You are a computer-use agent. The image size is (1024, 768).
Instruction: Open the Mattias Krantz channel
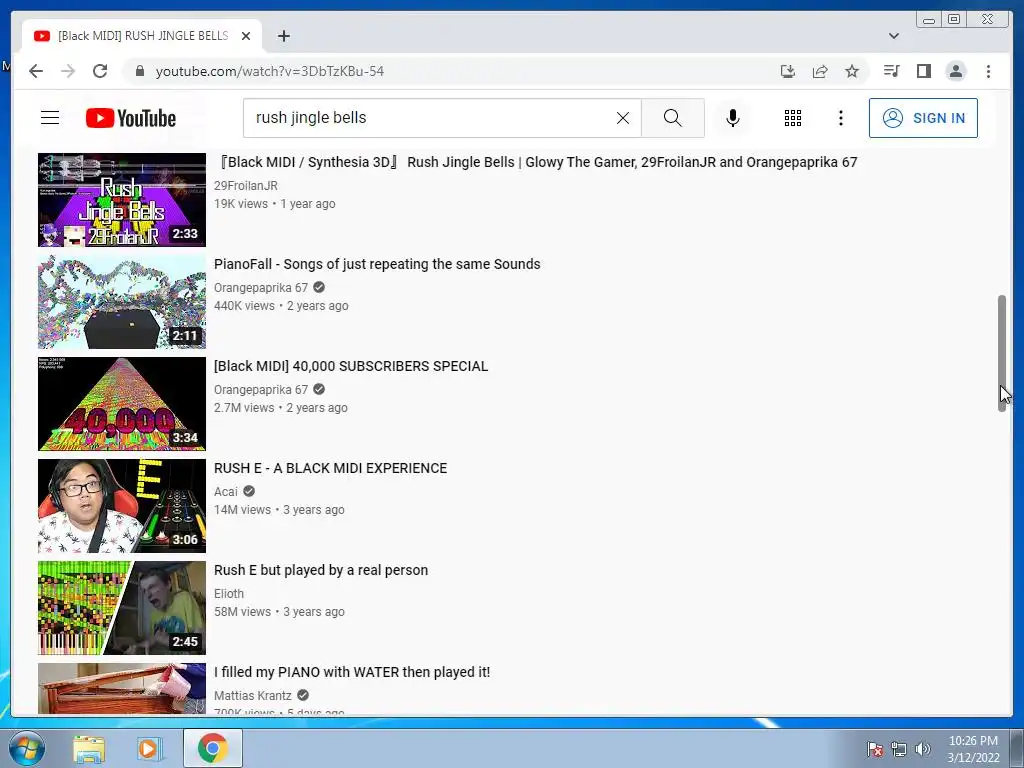253,696
